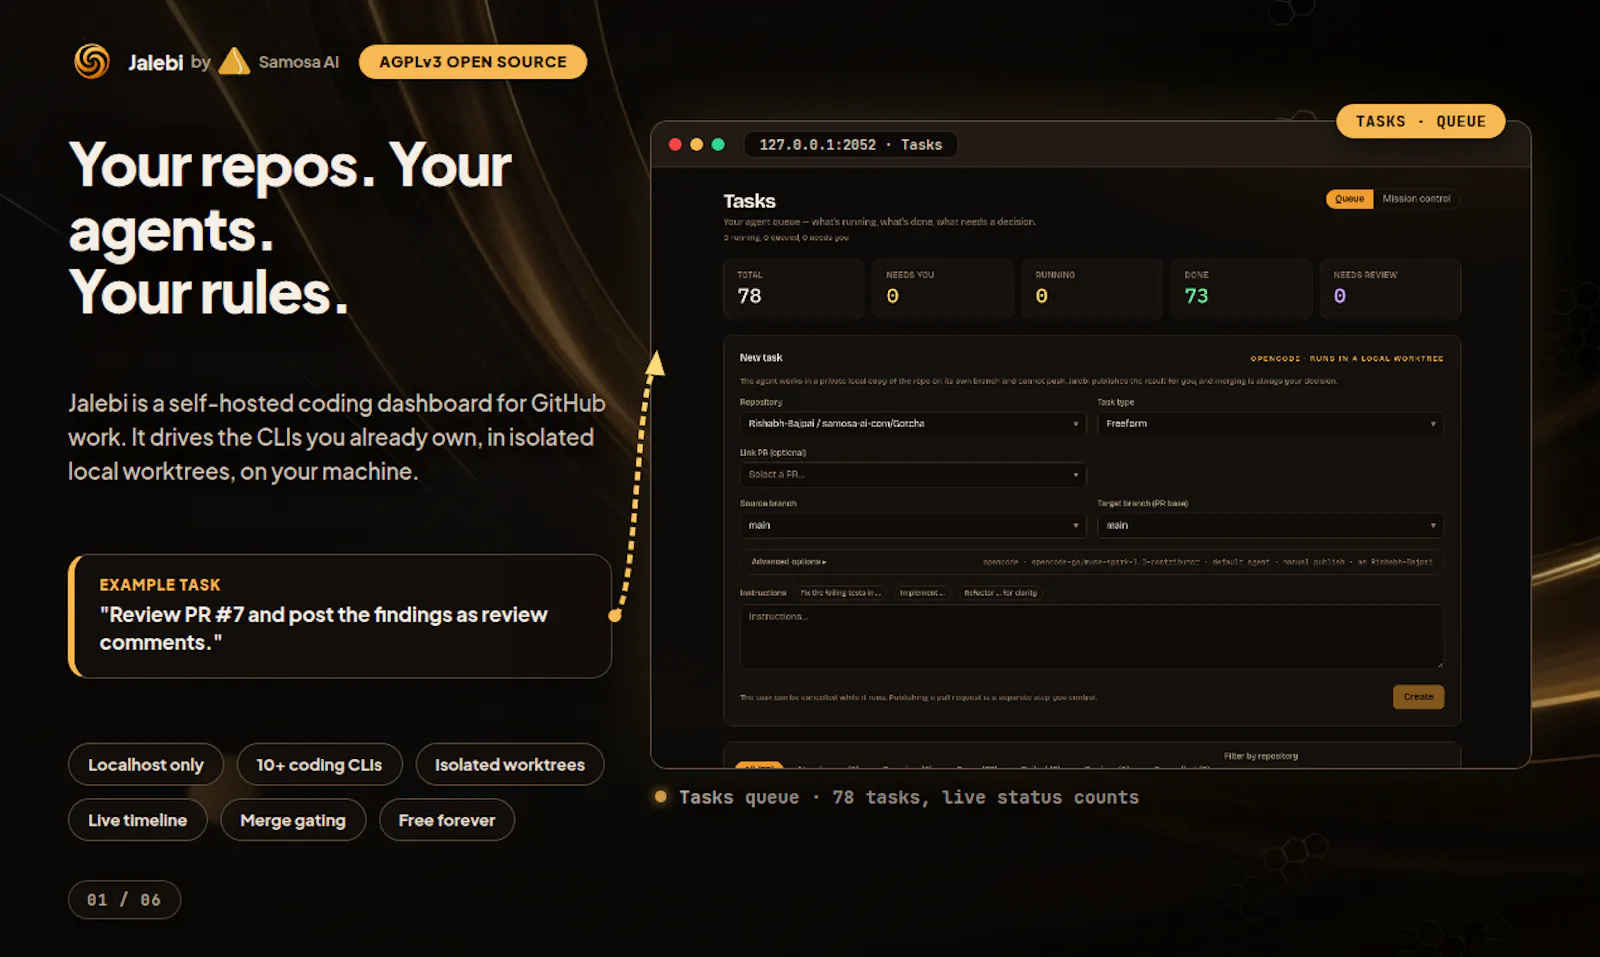
Task: Click the Tasks Queue label badge
Action: [1421, 121]
